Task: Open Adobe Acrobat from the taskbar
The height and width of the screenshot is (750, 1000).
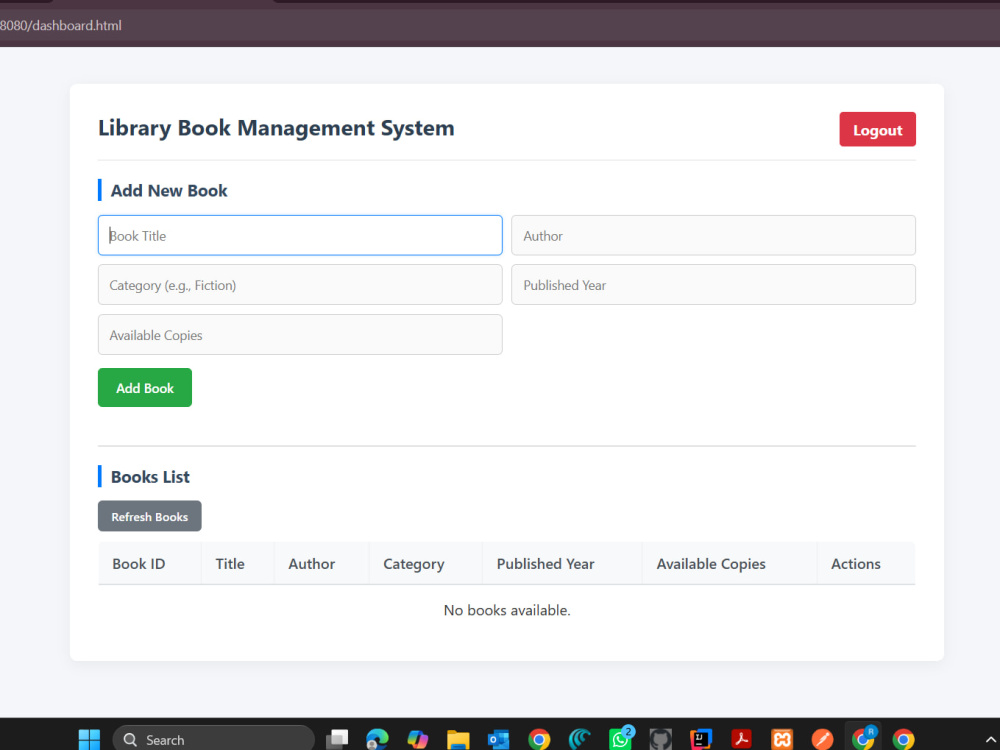Action: 741,740
